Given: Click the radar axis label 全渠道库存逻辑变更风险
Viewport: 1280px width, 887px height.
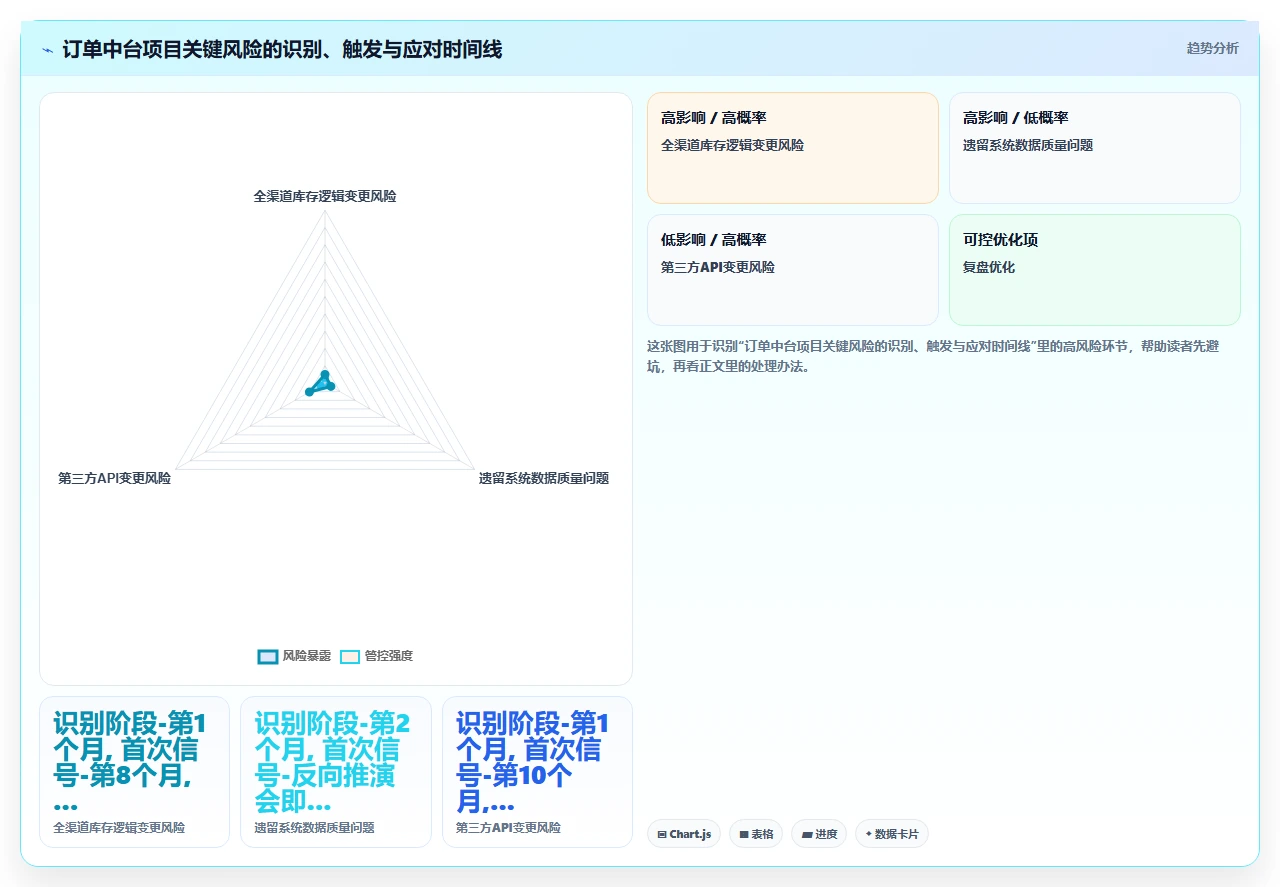Looking at the screenshot, I should [x=325, y=196].
